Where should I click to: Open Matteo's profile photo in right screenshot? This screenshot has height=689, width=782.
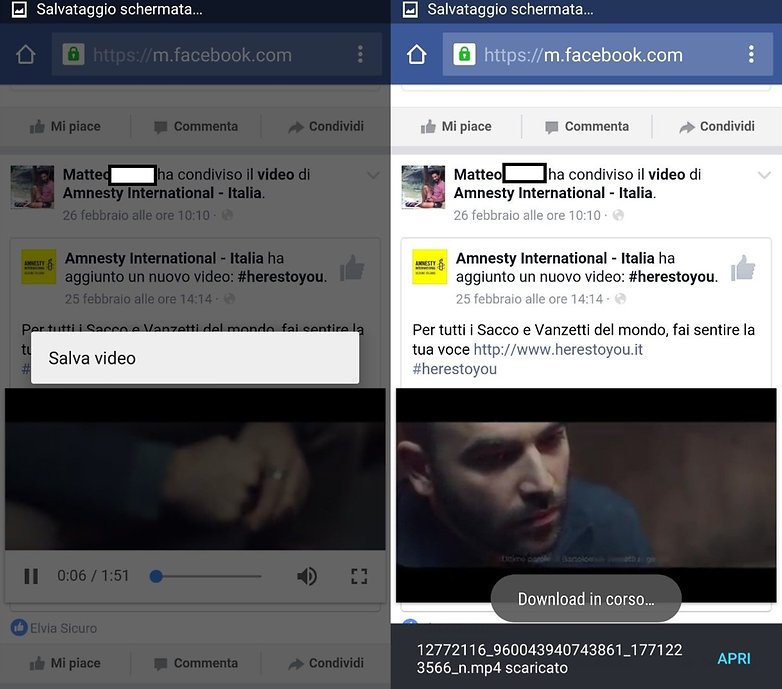coord(423,187)
